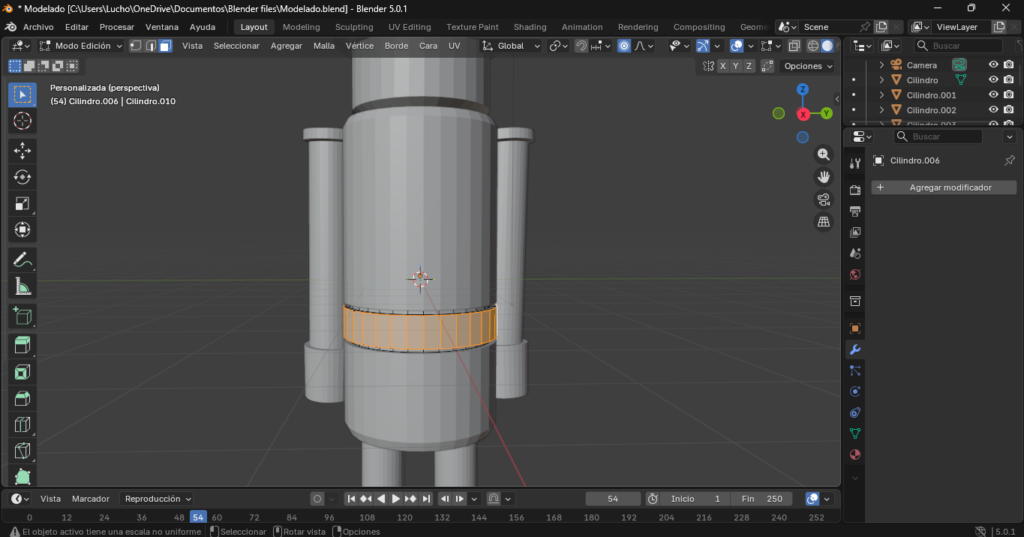Select the Rotate tool in left toolbar
This screenshot has width=1024, height=537.
pos(22,177)
